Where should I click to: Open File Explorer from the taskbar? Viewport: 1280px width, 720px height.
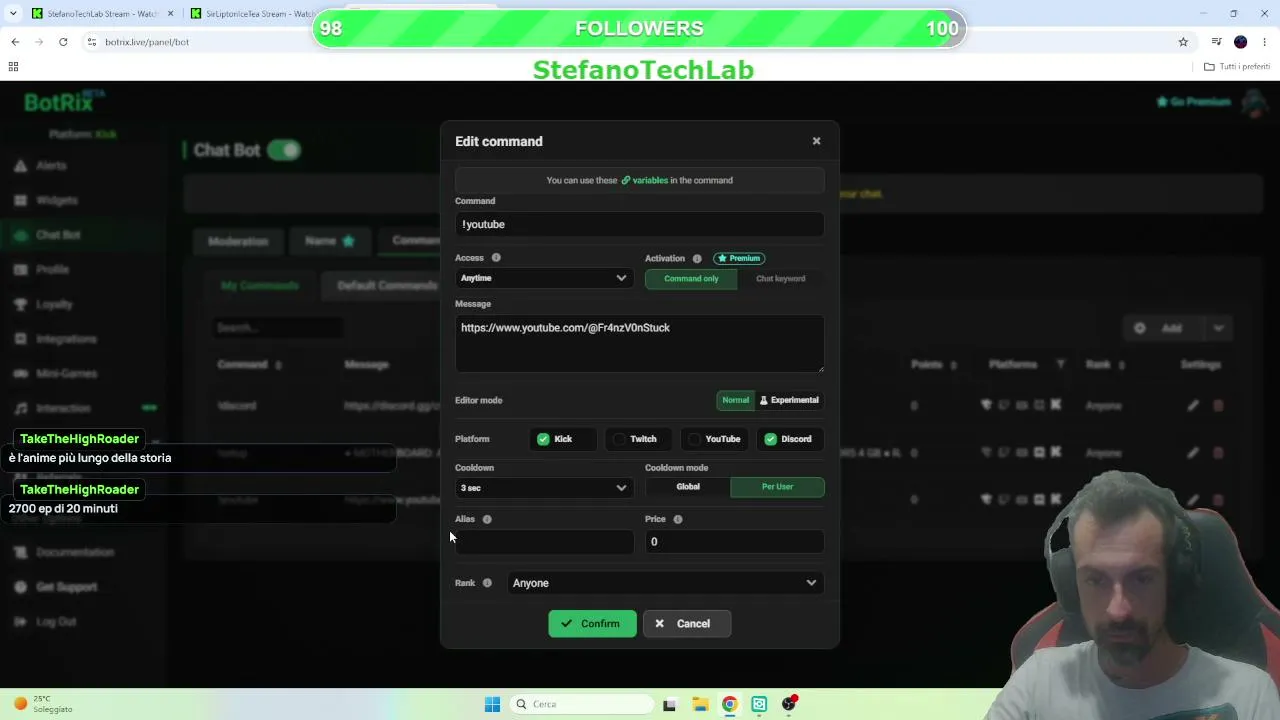coord(700,704)
